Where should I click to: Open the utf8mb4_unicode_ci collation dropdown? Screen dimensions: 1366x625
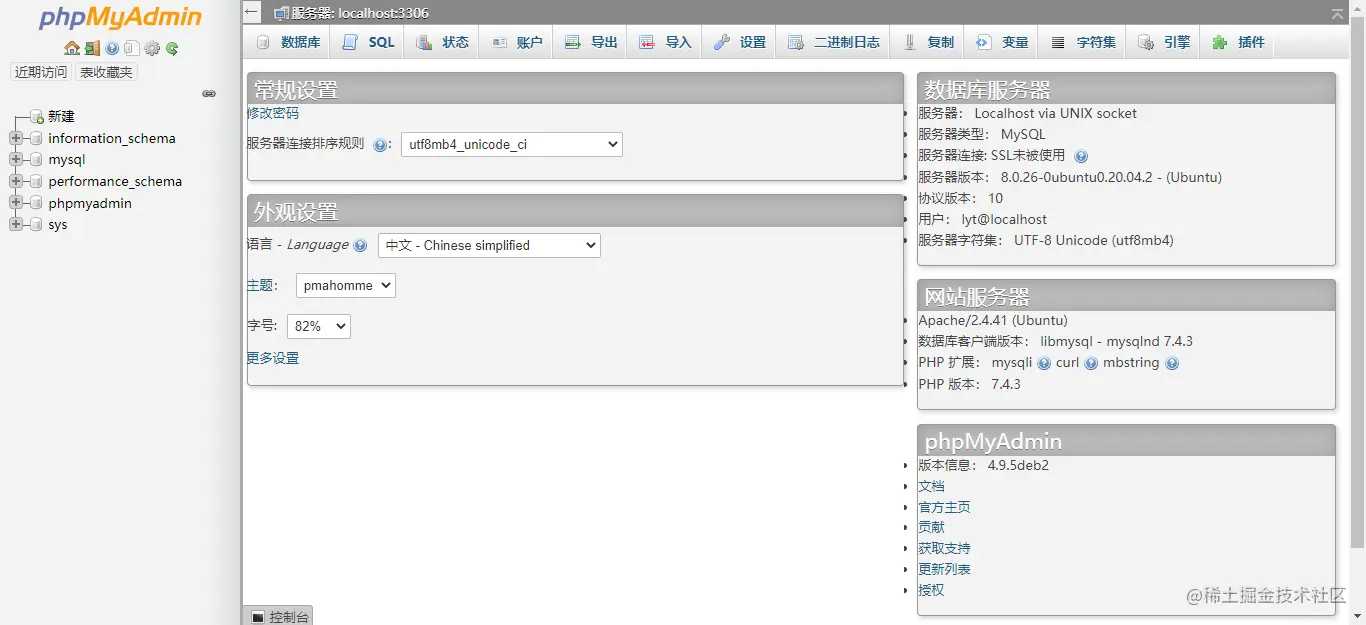[x=512, y=145]
